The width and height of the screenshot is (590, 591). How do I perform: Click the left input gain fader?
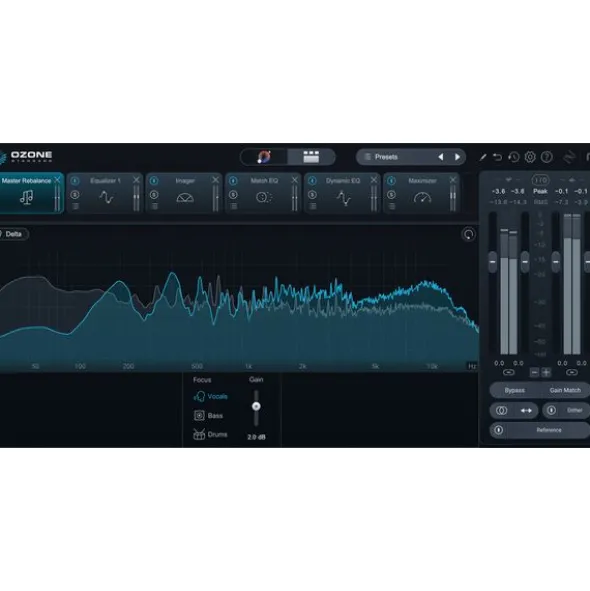[x=492, y=262]
